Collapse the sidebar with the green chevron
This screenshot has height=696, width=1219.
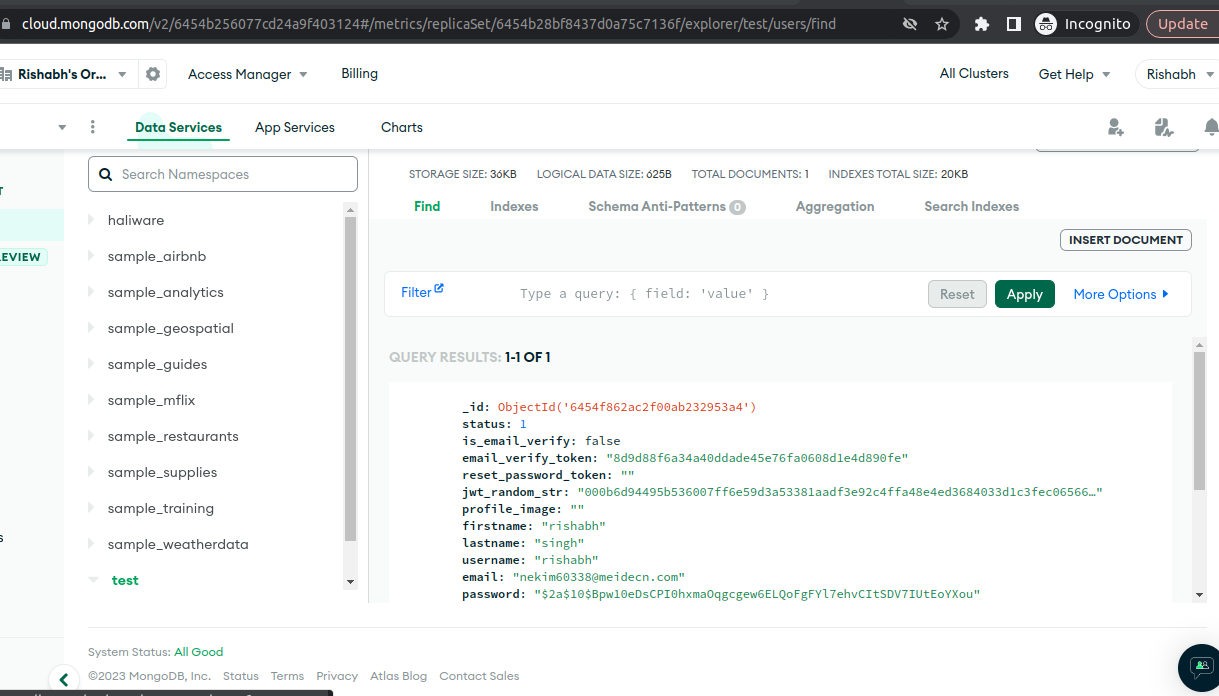click(x=63, y=680)
